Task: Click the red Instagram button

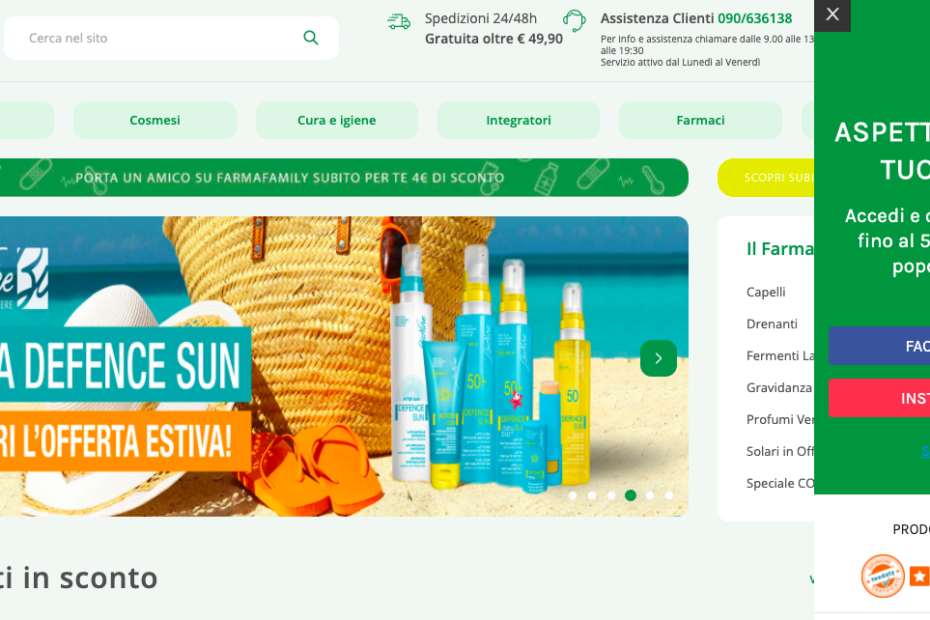Action: point(879,398)
